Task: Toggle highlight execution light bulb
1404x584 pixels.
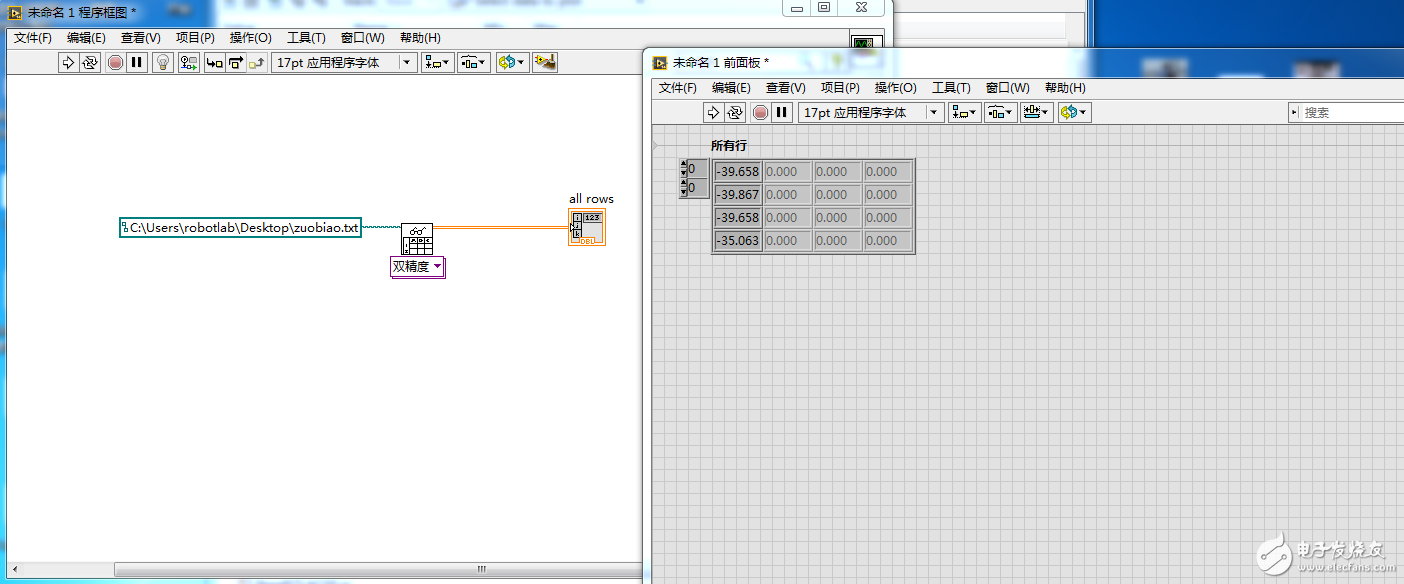Action: tap(162, 62)
